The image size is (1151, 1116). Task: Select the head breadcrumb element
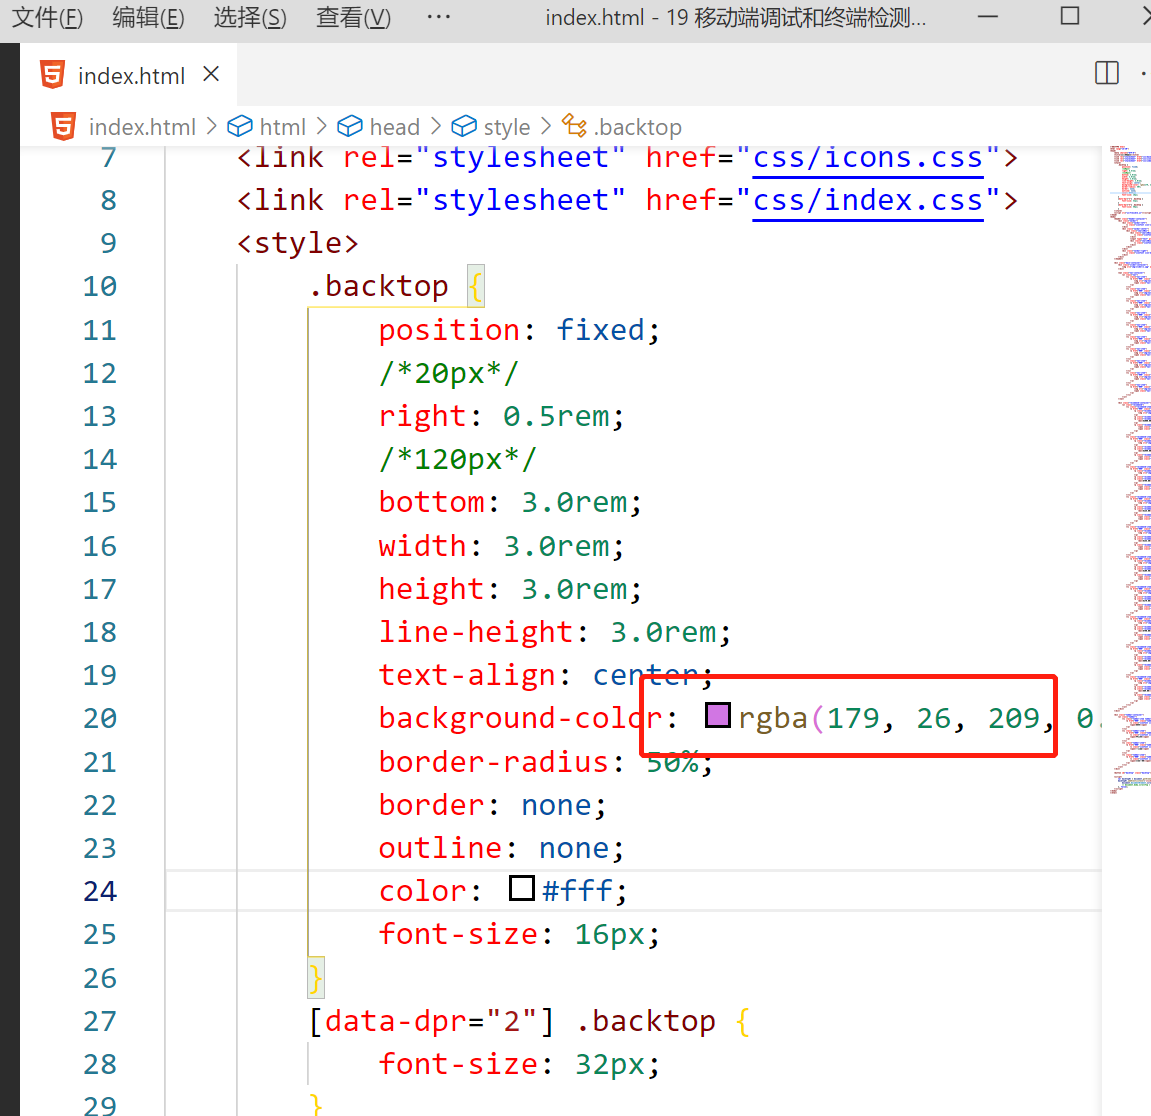click(394, 127)
